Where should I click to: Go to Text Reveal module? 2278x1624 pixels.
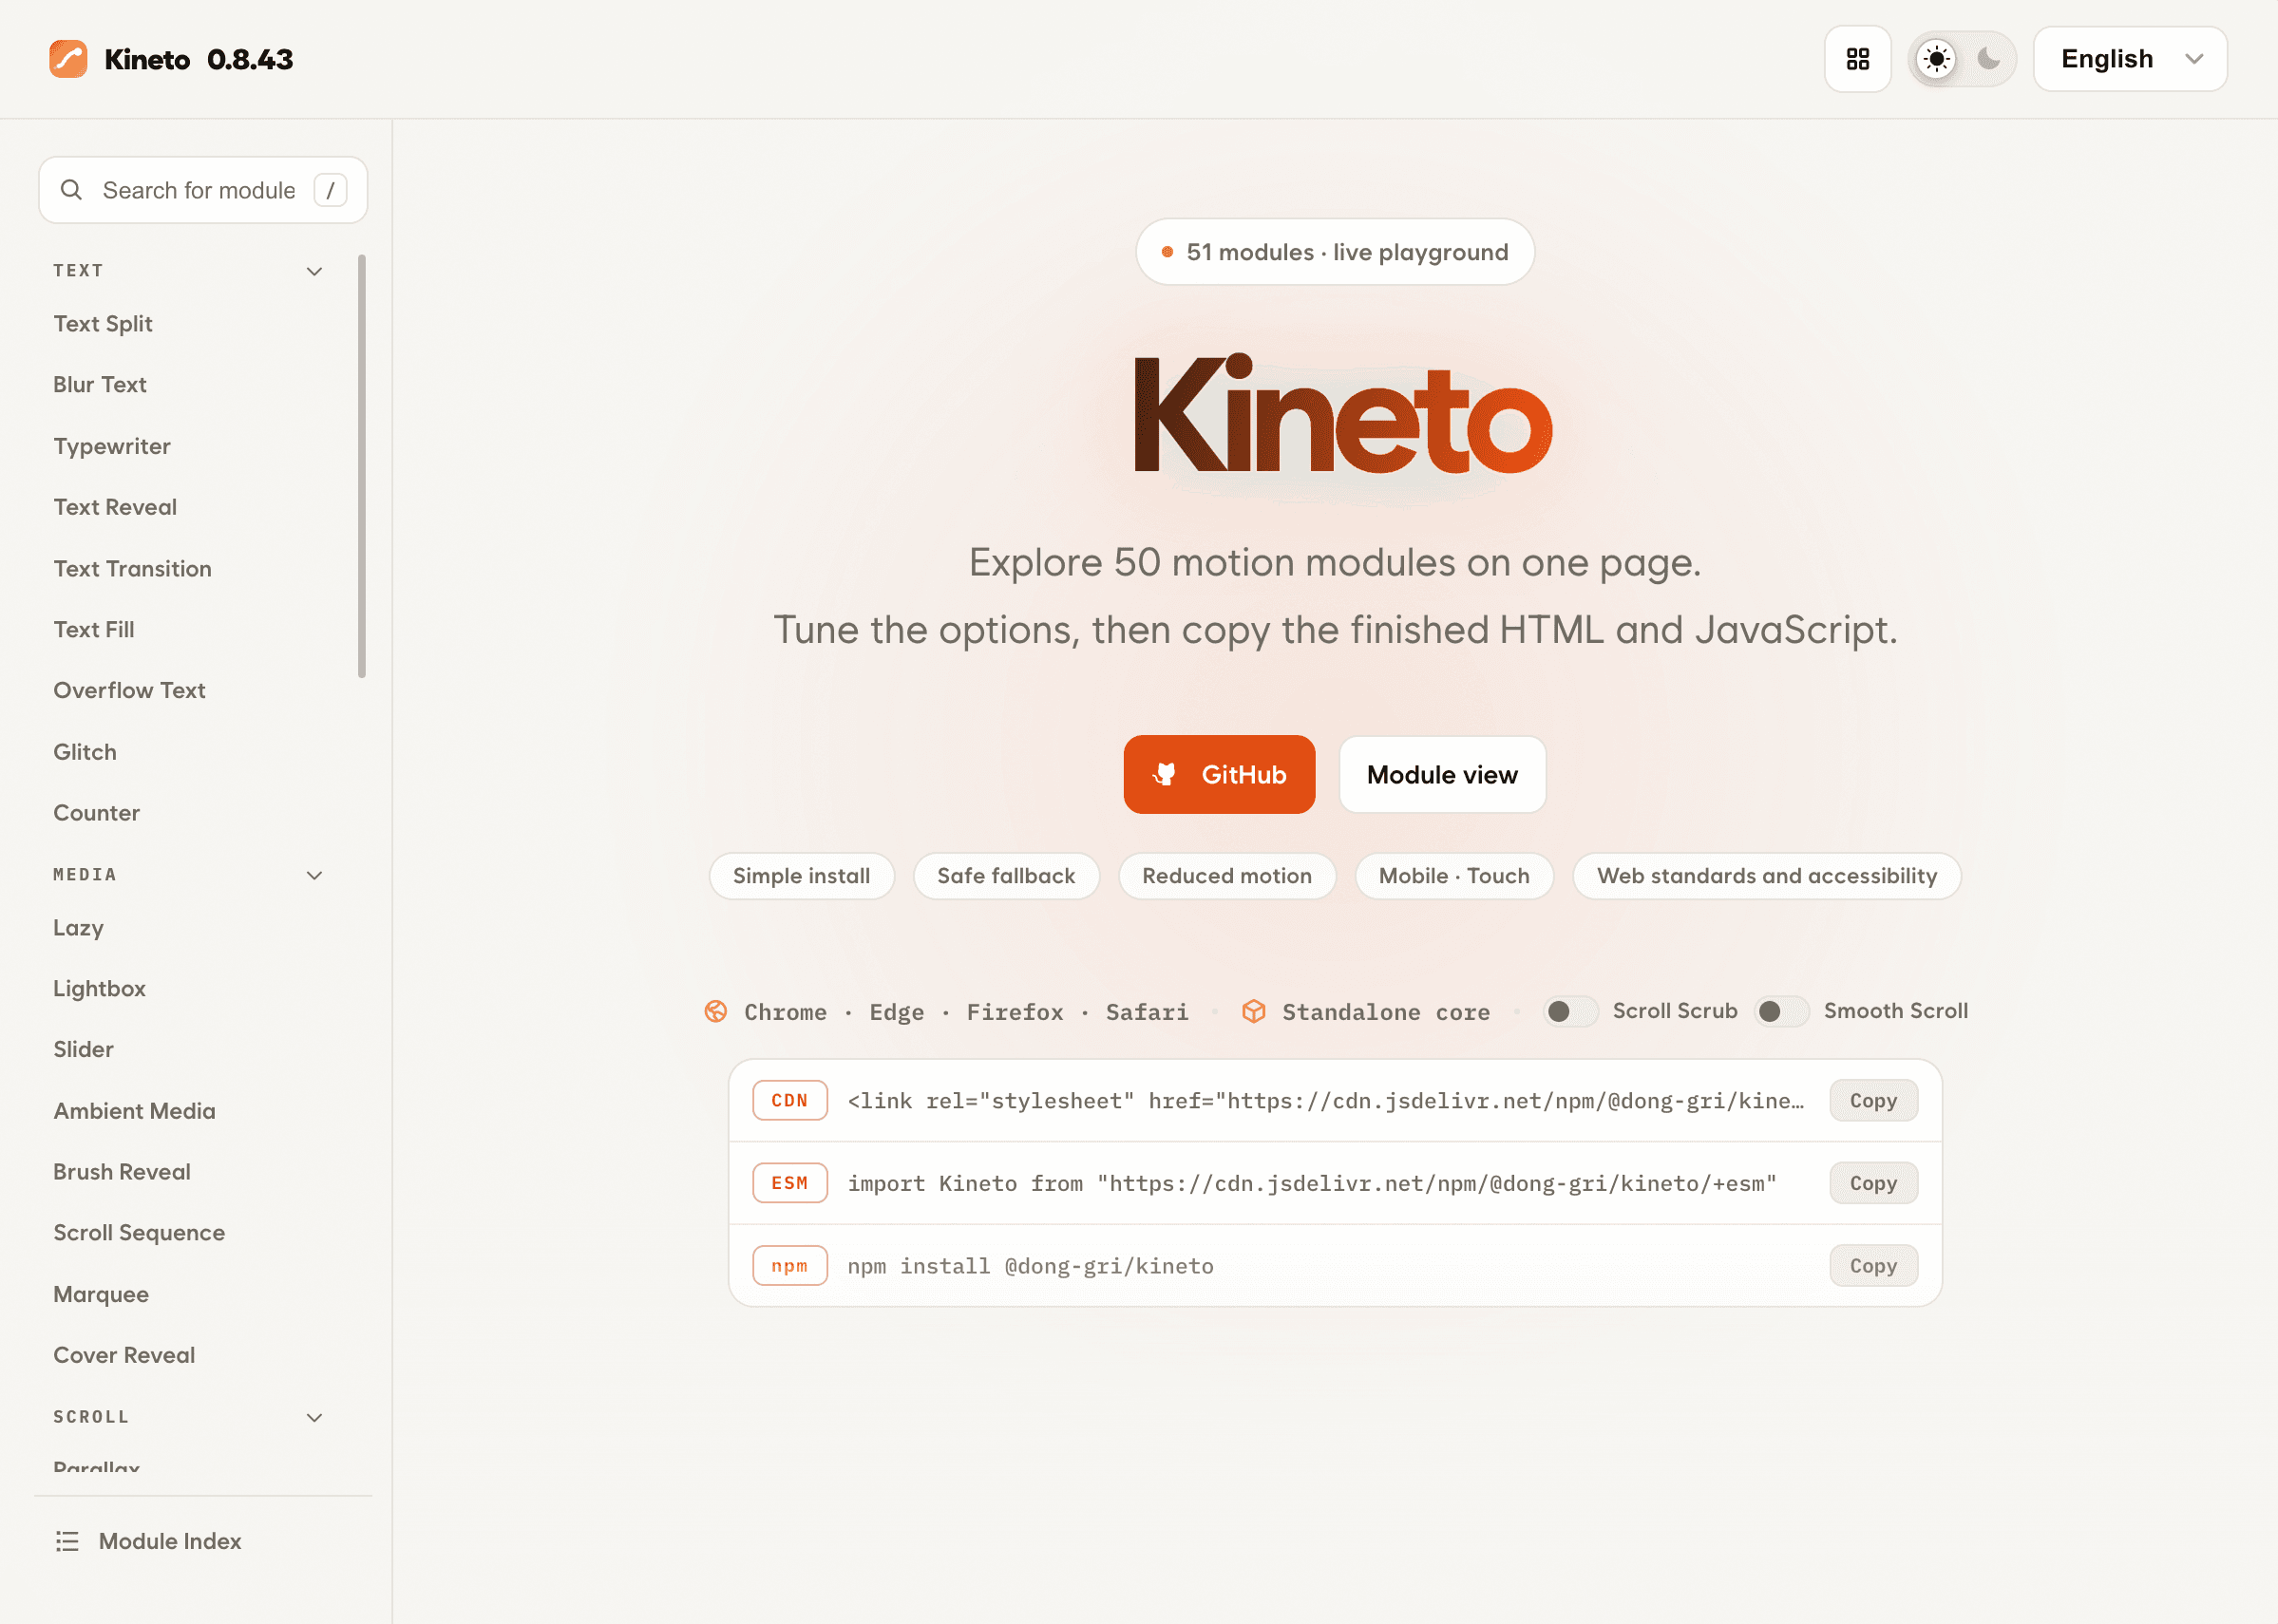(115, 507)
